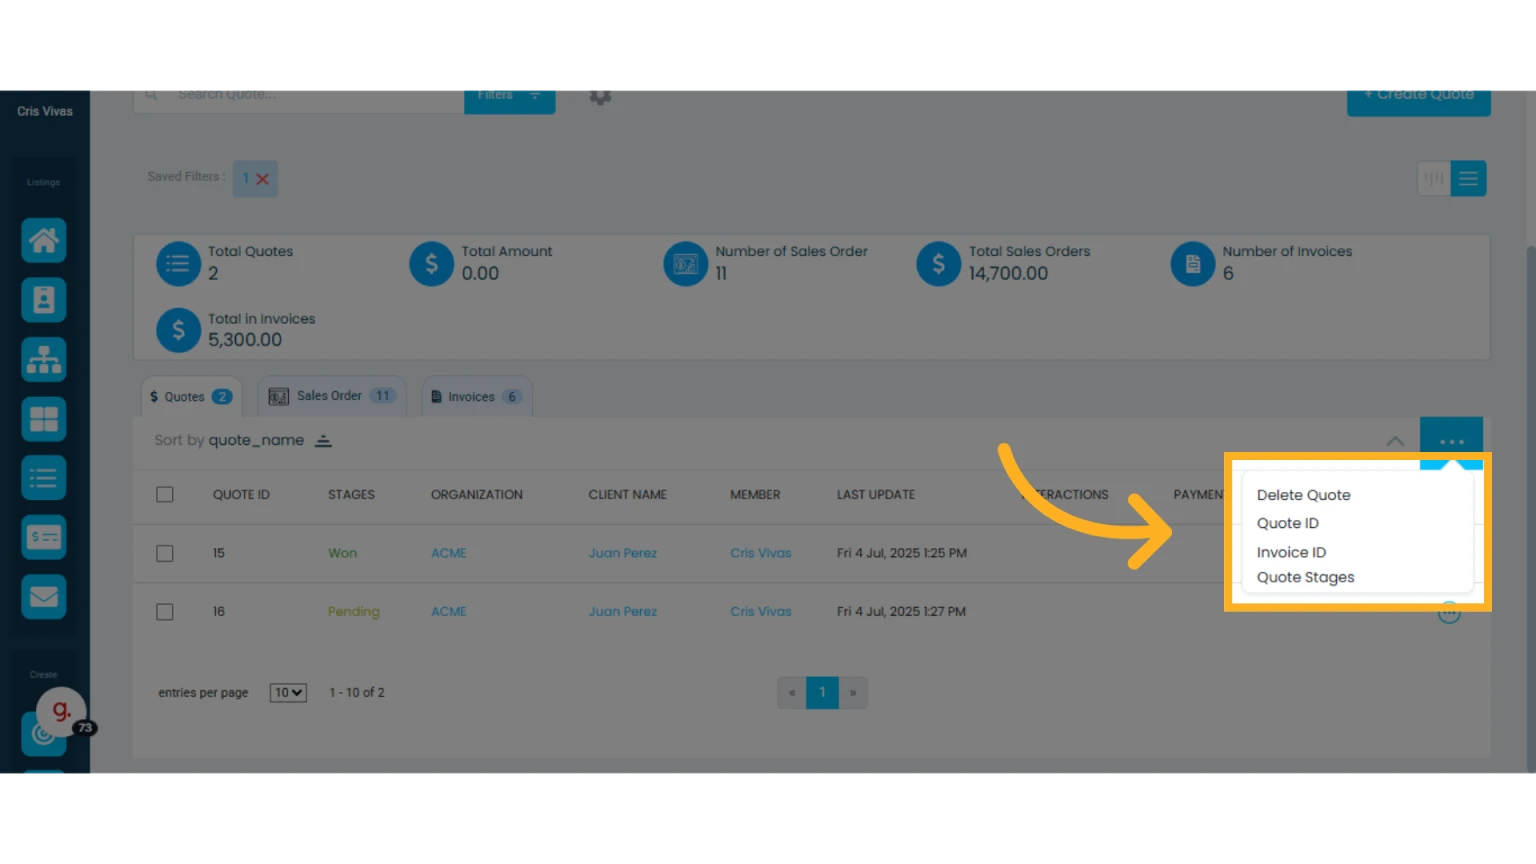
Task: Click the red g. avatar badge
Action: pyautogui.click(x=61, y=711)
